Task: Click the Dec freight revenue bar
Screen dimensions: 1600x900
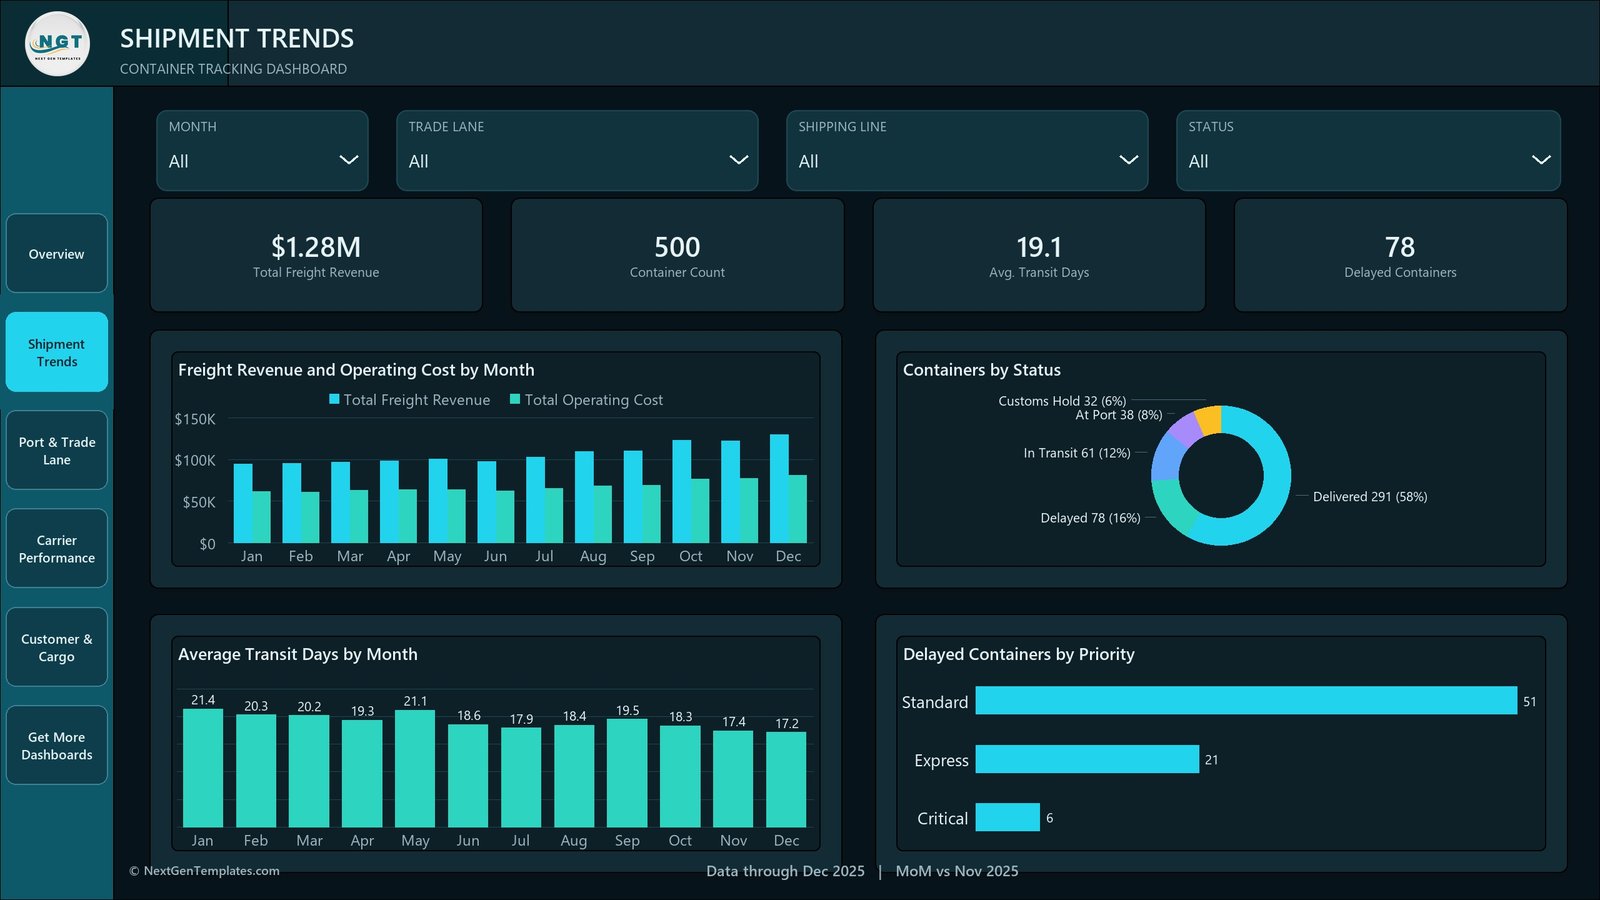Action: pos(779,489)
